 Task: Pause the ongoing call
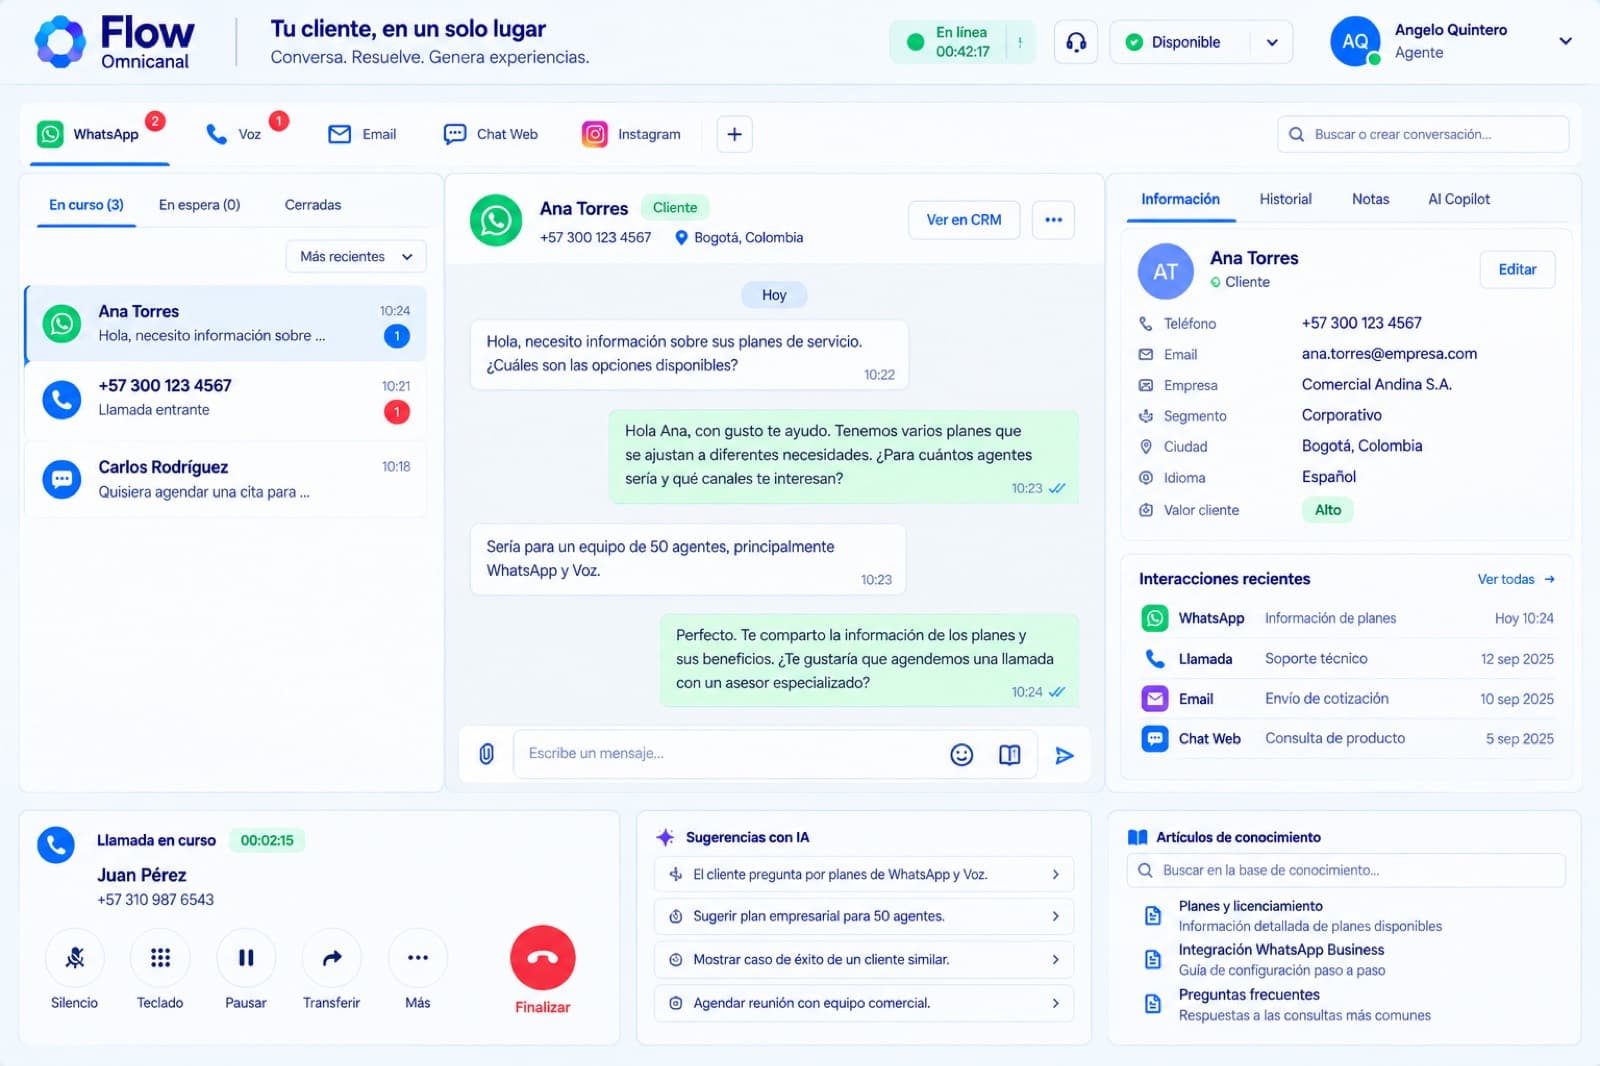point(246,958)
